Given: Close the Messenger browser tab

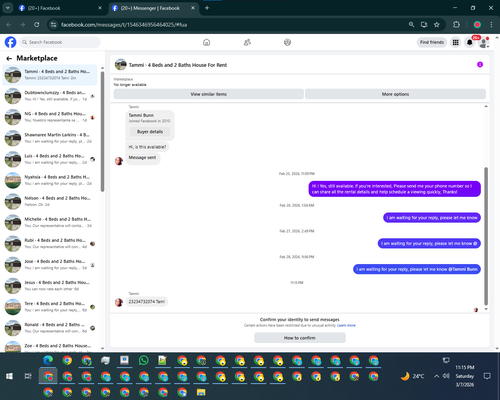Looking at the screenshot, I should click(x=193, y=8).
